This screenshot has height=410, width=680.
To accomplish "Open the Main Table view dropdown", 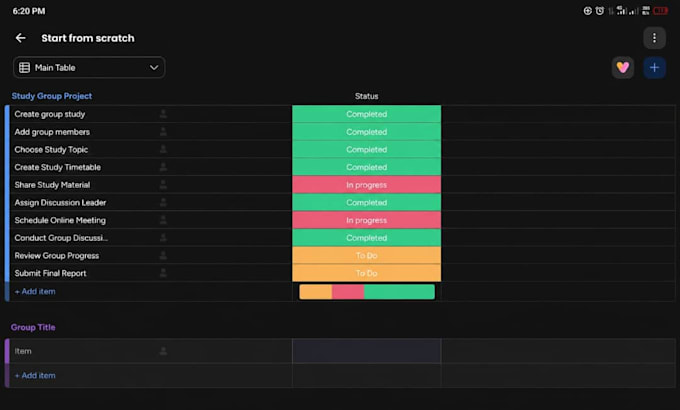I will (x=89, y=67).
